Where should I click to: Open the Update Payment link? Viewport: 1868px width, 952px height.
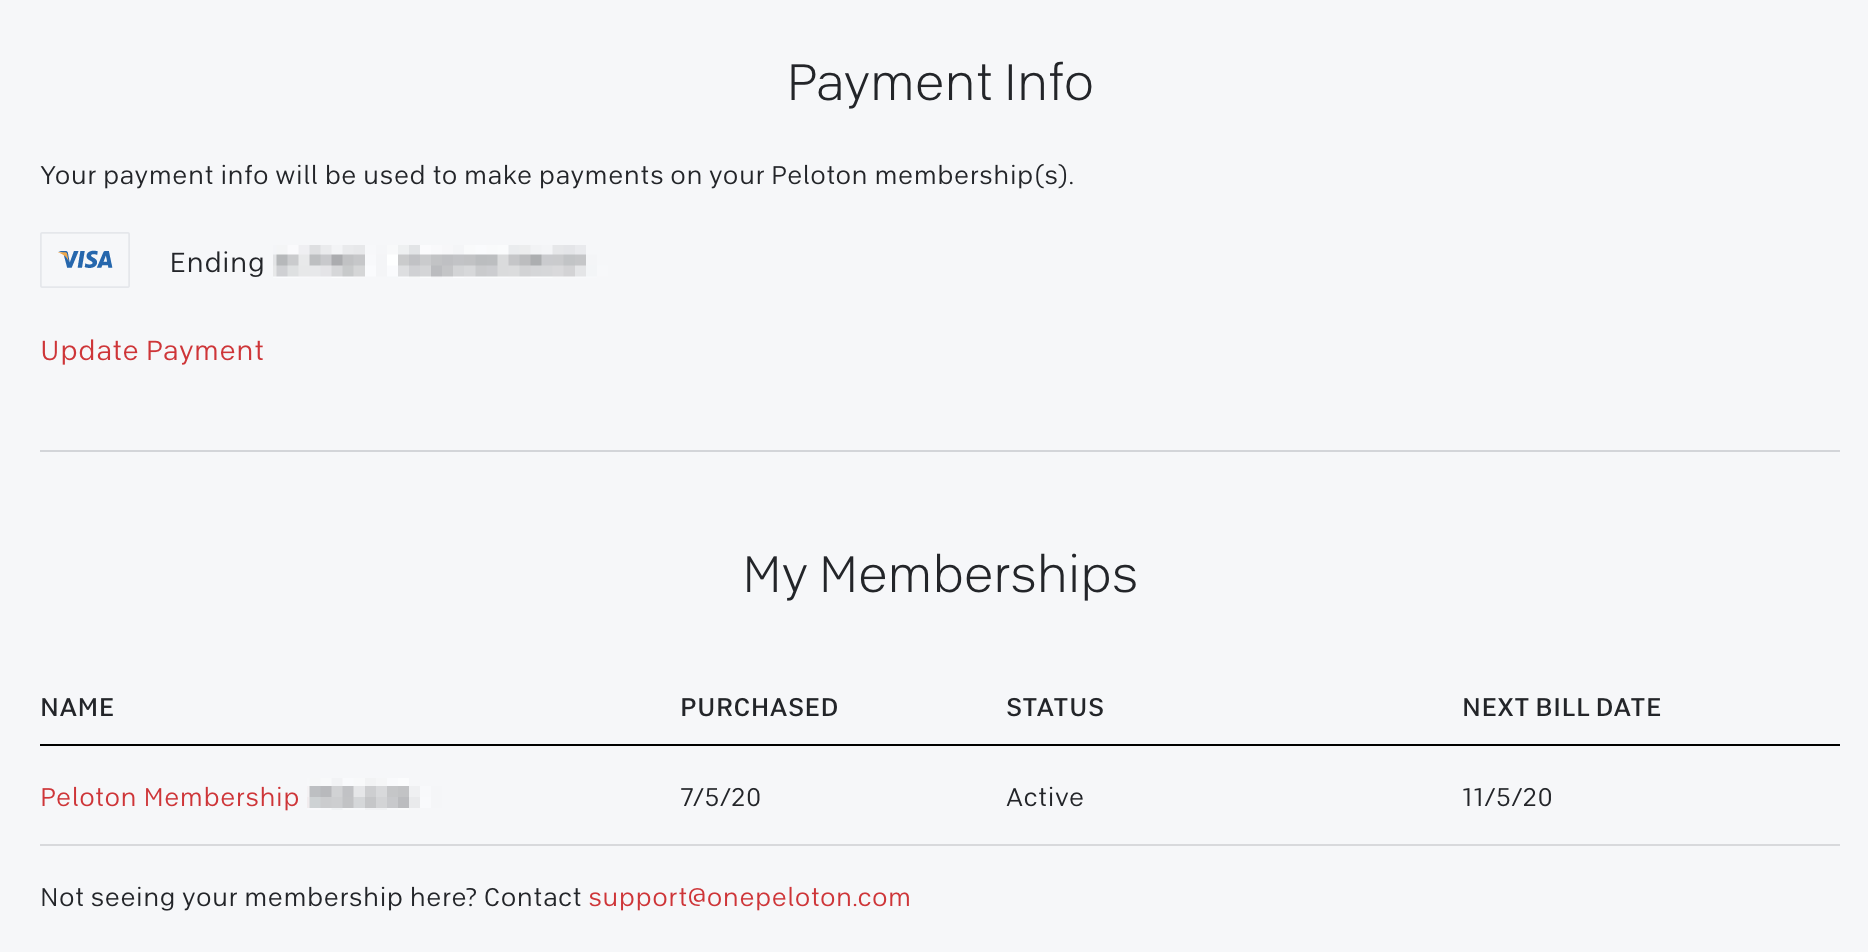point(152,351)
